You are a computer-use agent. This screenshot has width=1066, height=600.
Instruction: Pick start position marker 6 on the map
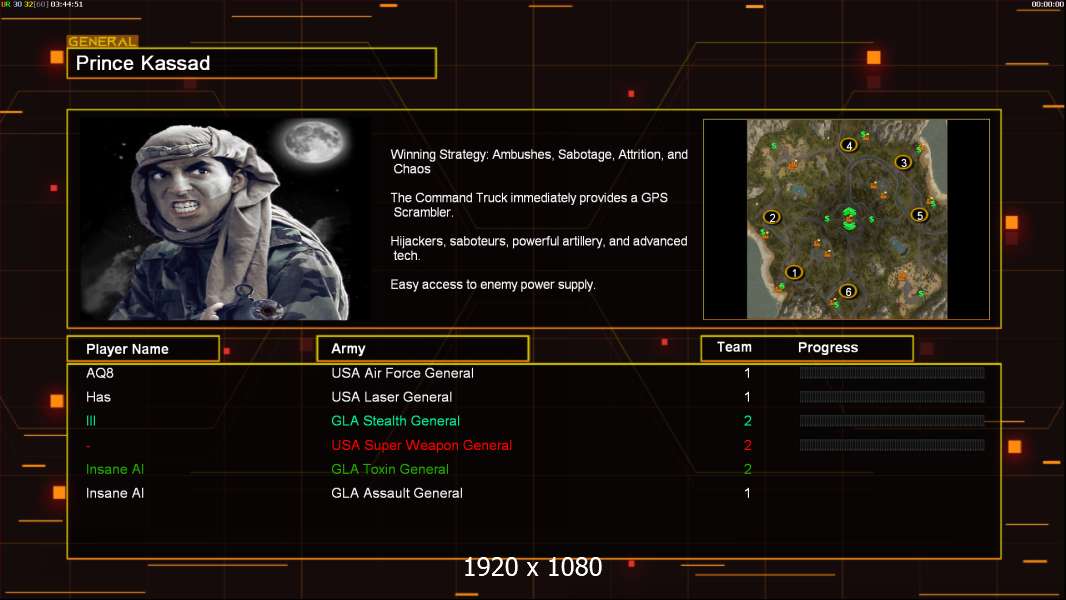(x=848, y=292)
